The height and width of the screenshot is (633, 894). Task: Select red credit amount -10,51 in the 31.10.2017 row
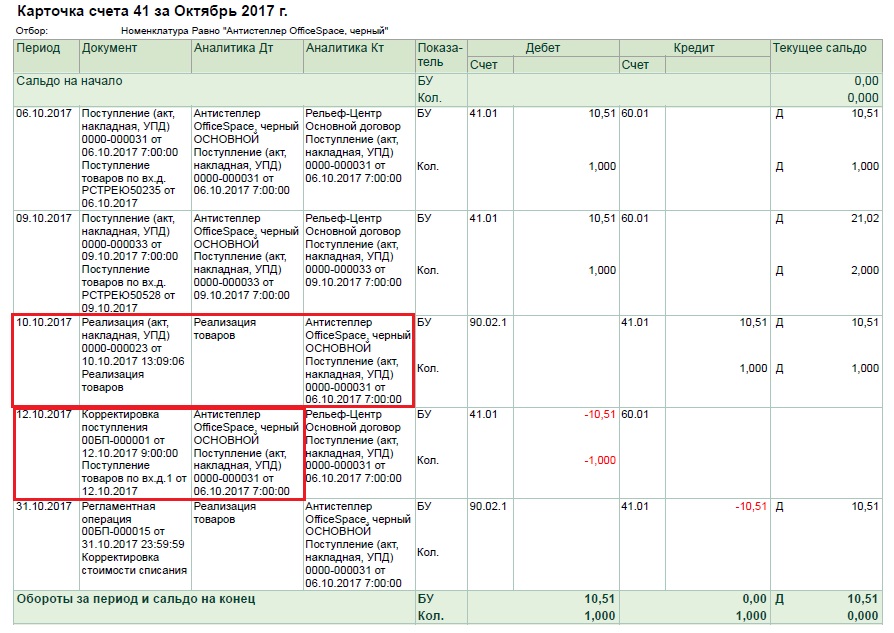pyautogui.click(x=751, y=506)
